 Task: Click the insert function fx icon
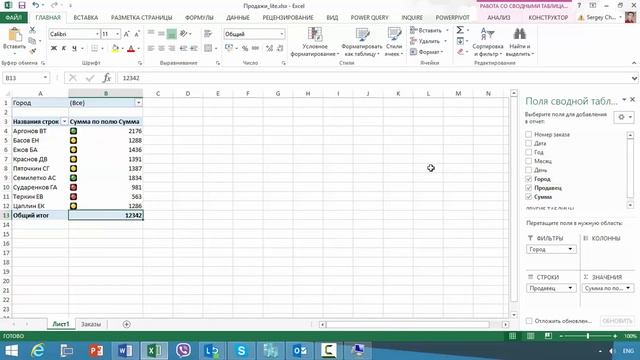click(107, 78)
